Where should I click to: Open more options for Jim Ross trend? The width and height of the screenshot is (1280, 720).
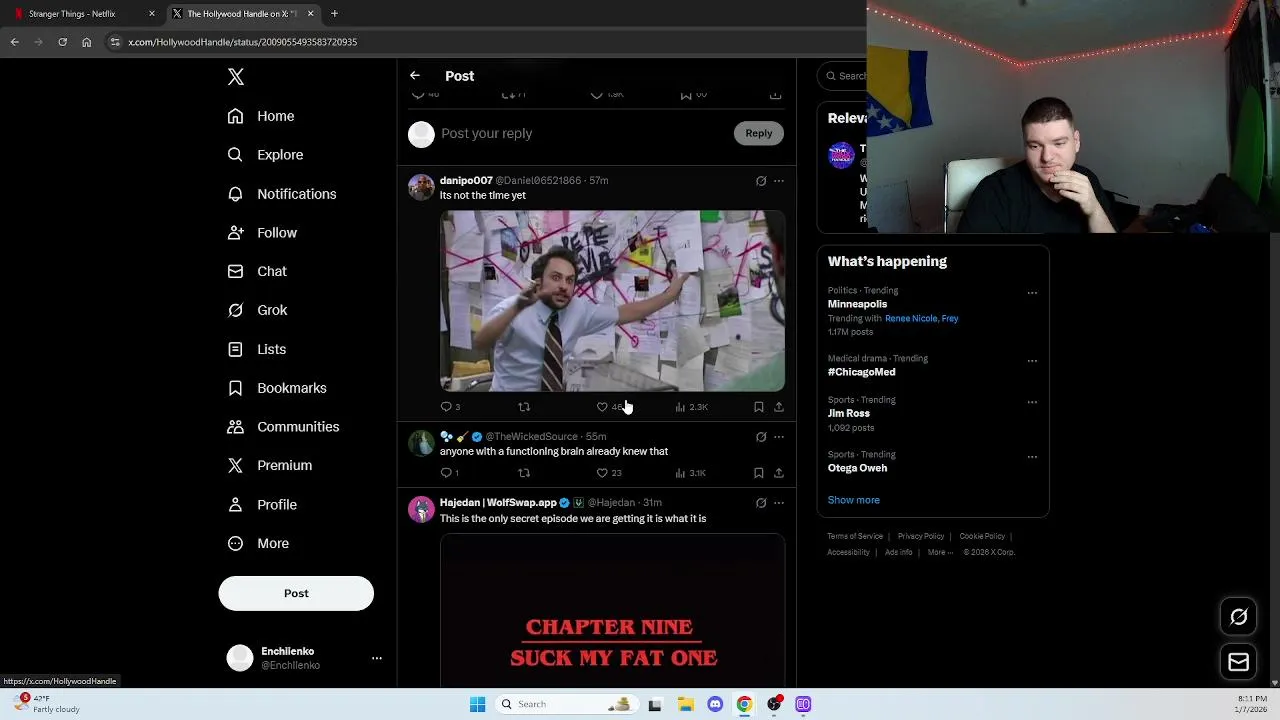click(x=1032, y=403)
